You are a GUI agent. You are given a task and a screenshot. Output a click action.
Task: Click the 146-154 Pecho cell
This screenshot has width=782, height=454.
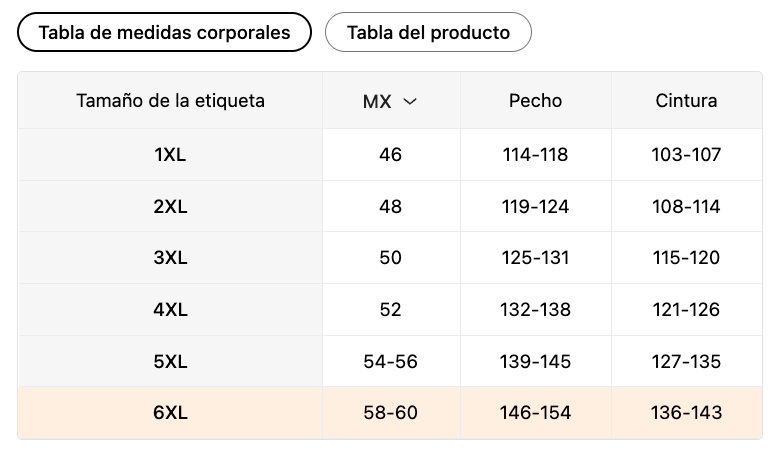(x=535, y=413)
